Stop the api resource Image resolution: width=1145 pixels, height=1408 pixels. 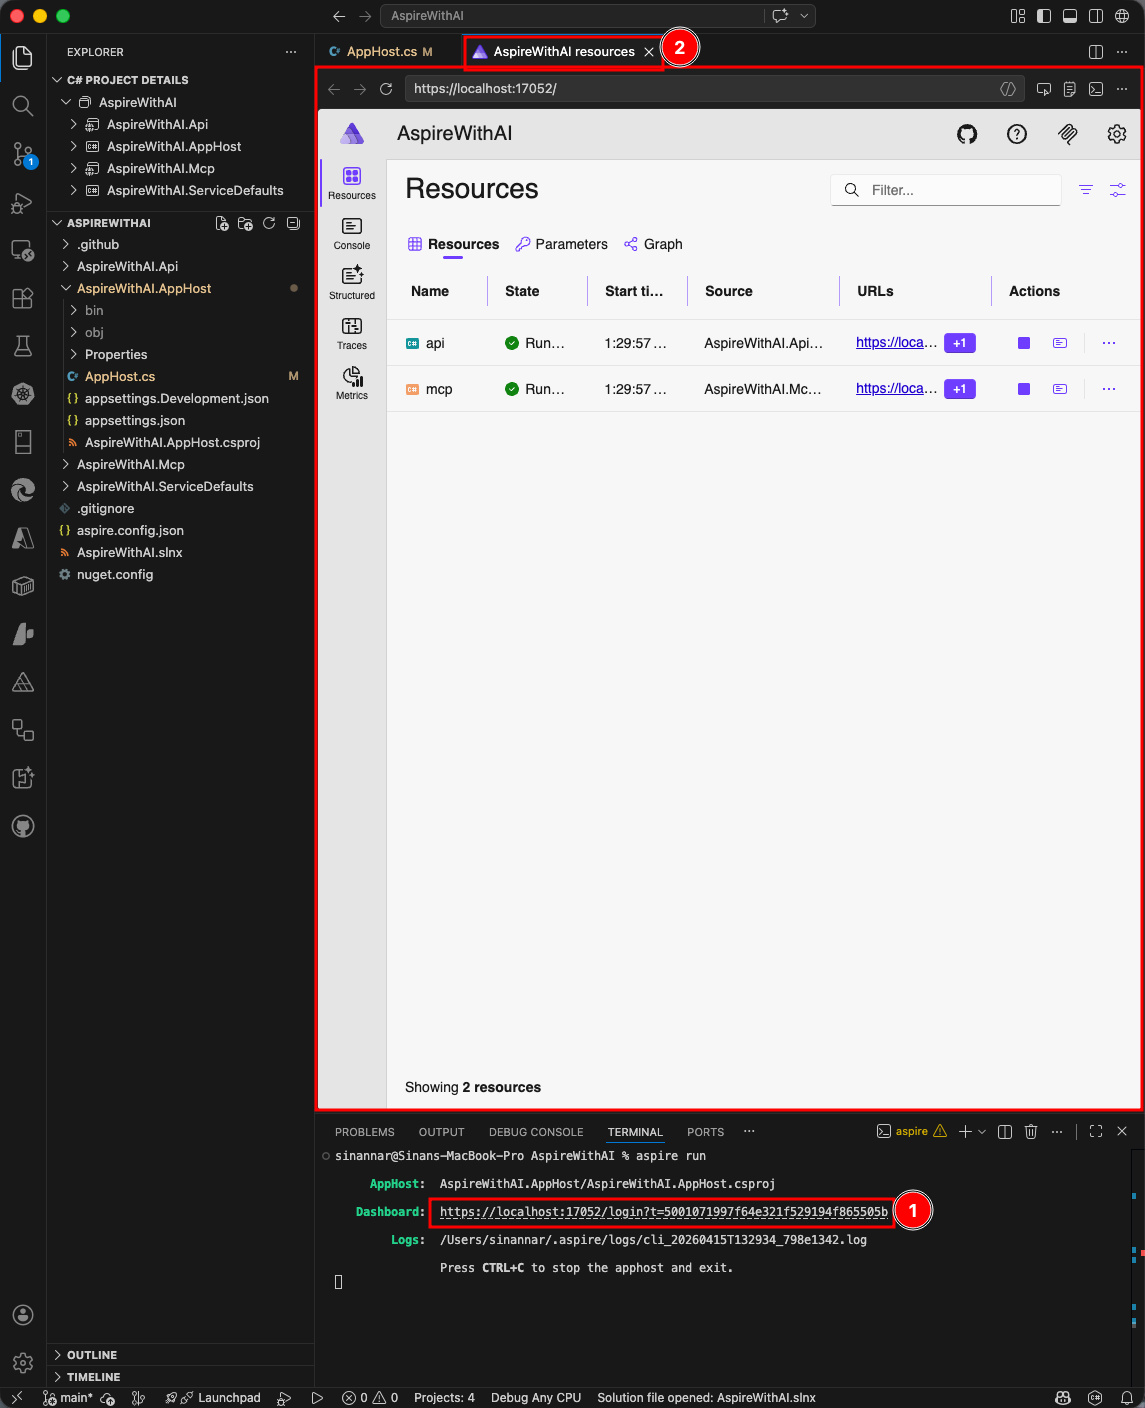coord(1024,343)
